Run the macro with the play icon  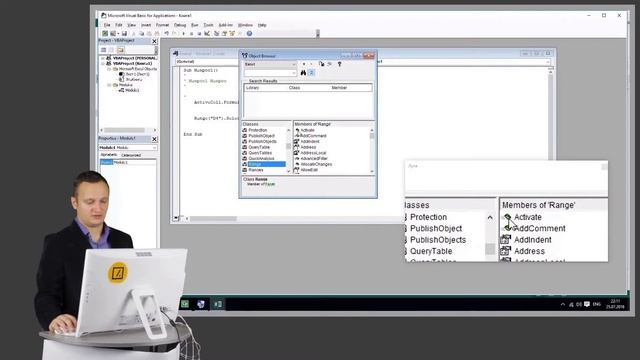click(x=183, y=33)
